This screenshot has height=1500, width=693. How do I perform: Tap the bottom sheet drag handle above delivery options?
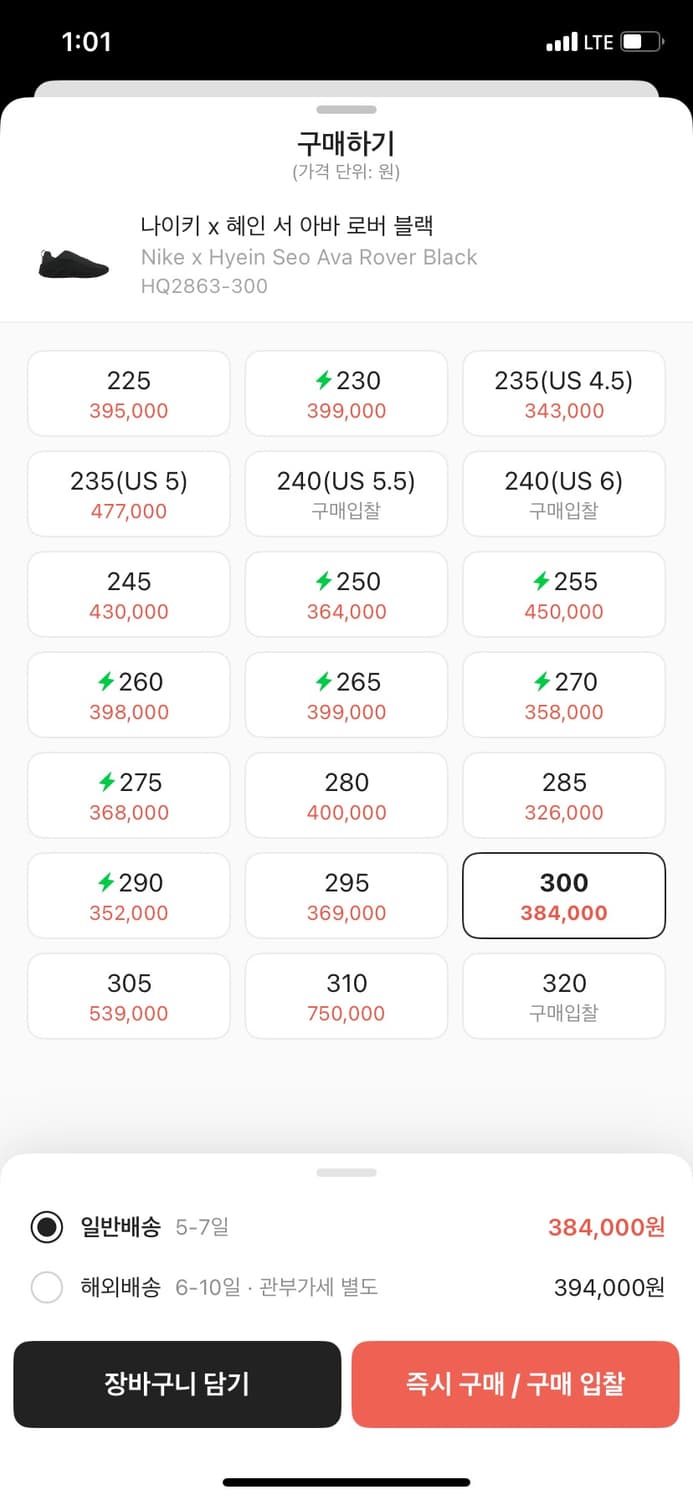point(346,1170)
